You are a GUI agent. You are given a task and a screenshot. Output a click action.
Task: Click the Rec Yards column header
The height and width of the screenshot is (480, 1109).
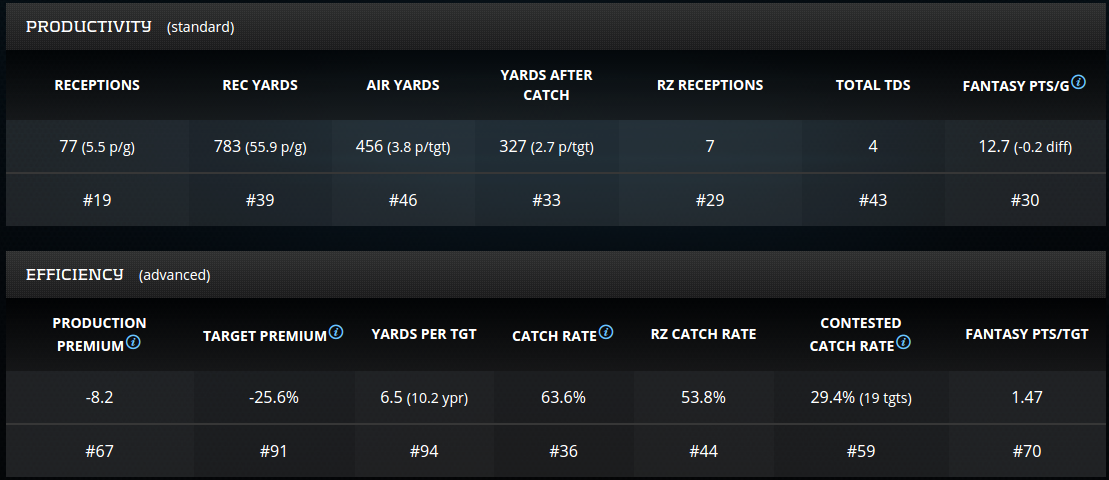[x=260, y=85]
